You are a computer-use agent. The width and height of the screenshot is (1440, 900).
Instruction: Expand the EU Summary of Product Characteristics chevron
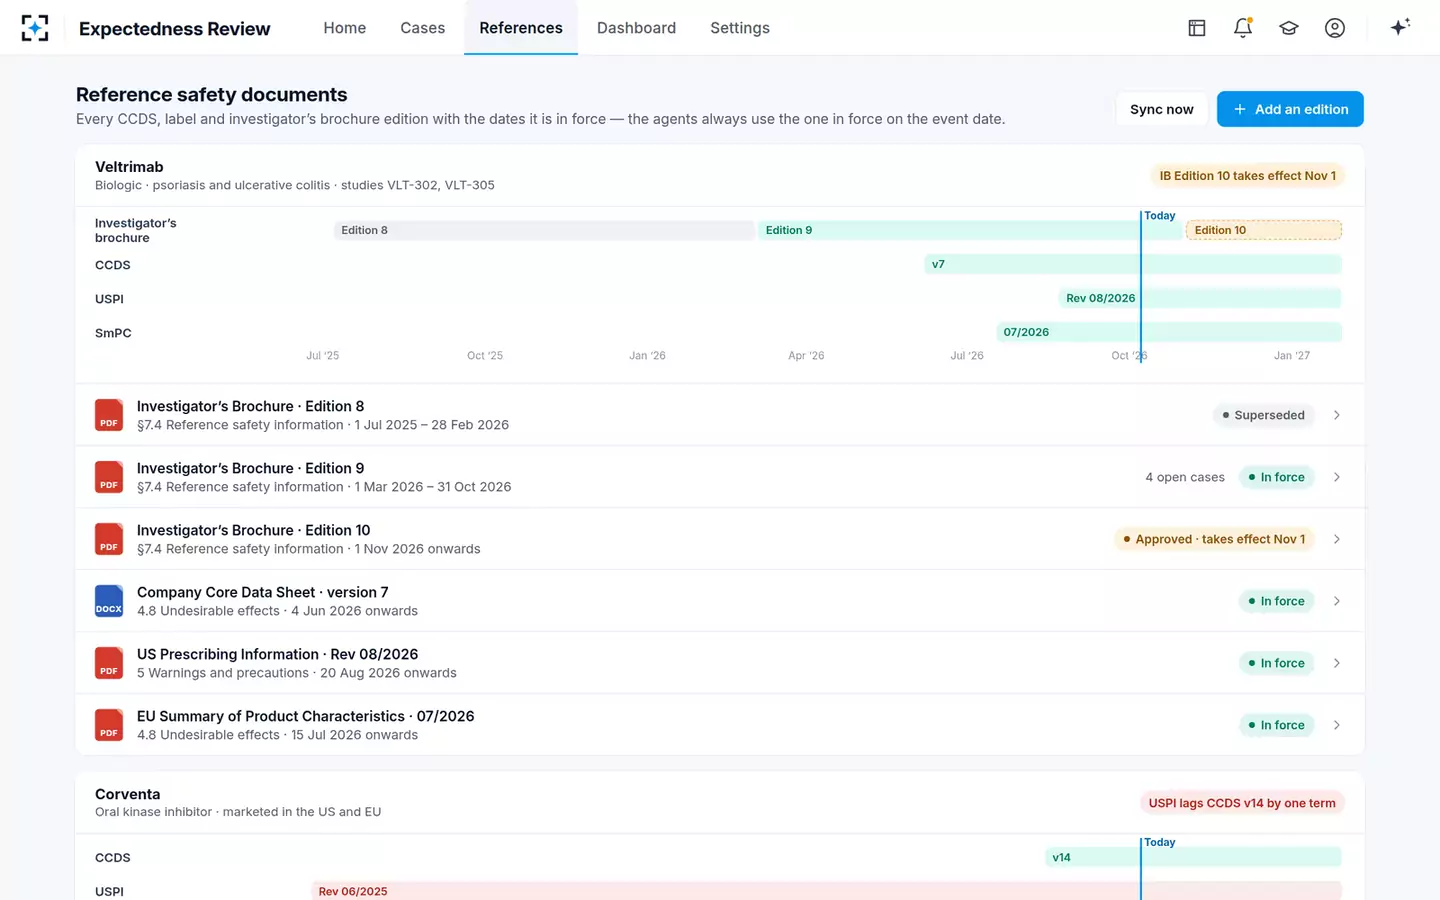pos(1337,725)
